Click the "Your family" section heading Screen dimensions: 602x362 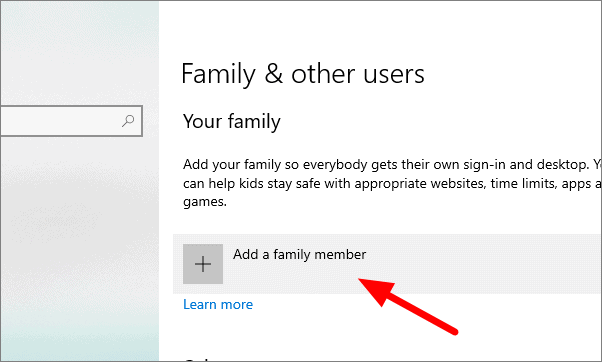coord(232,122)
